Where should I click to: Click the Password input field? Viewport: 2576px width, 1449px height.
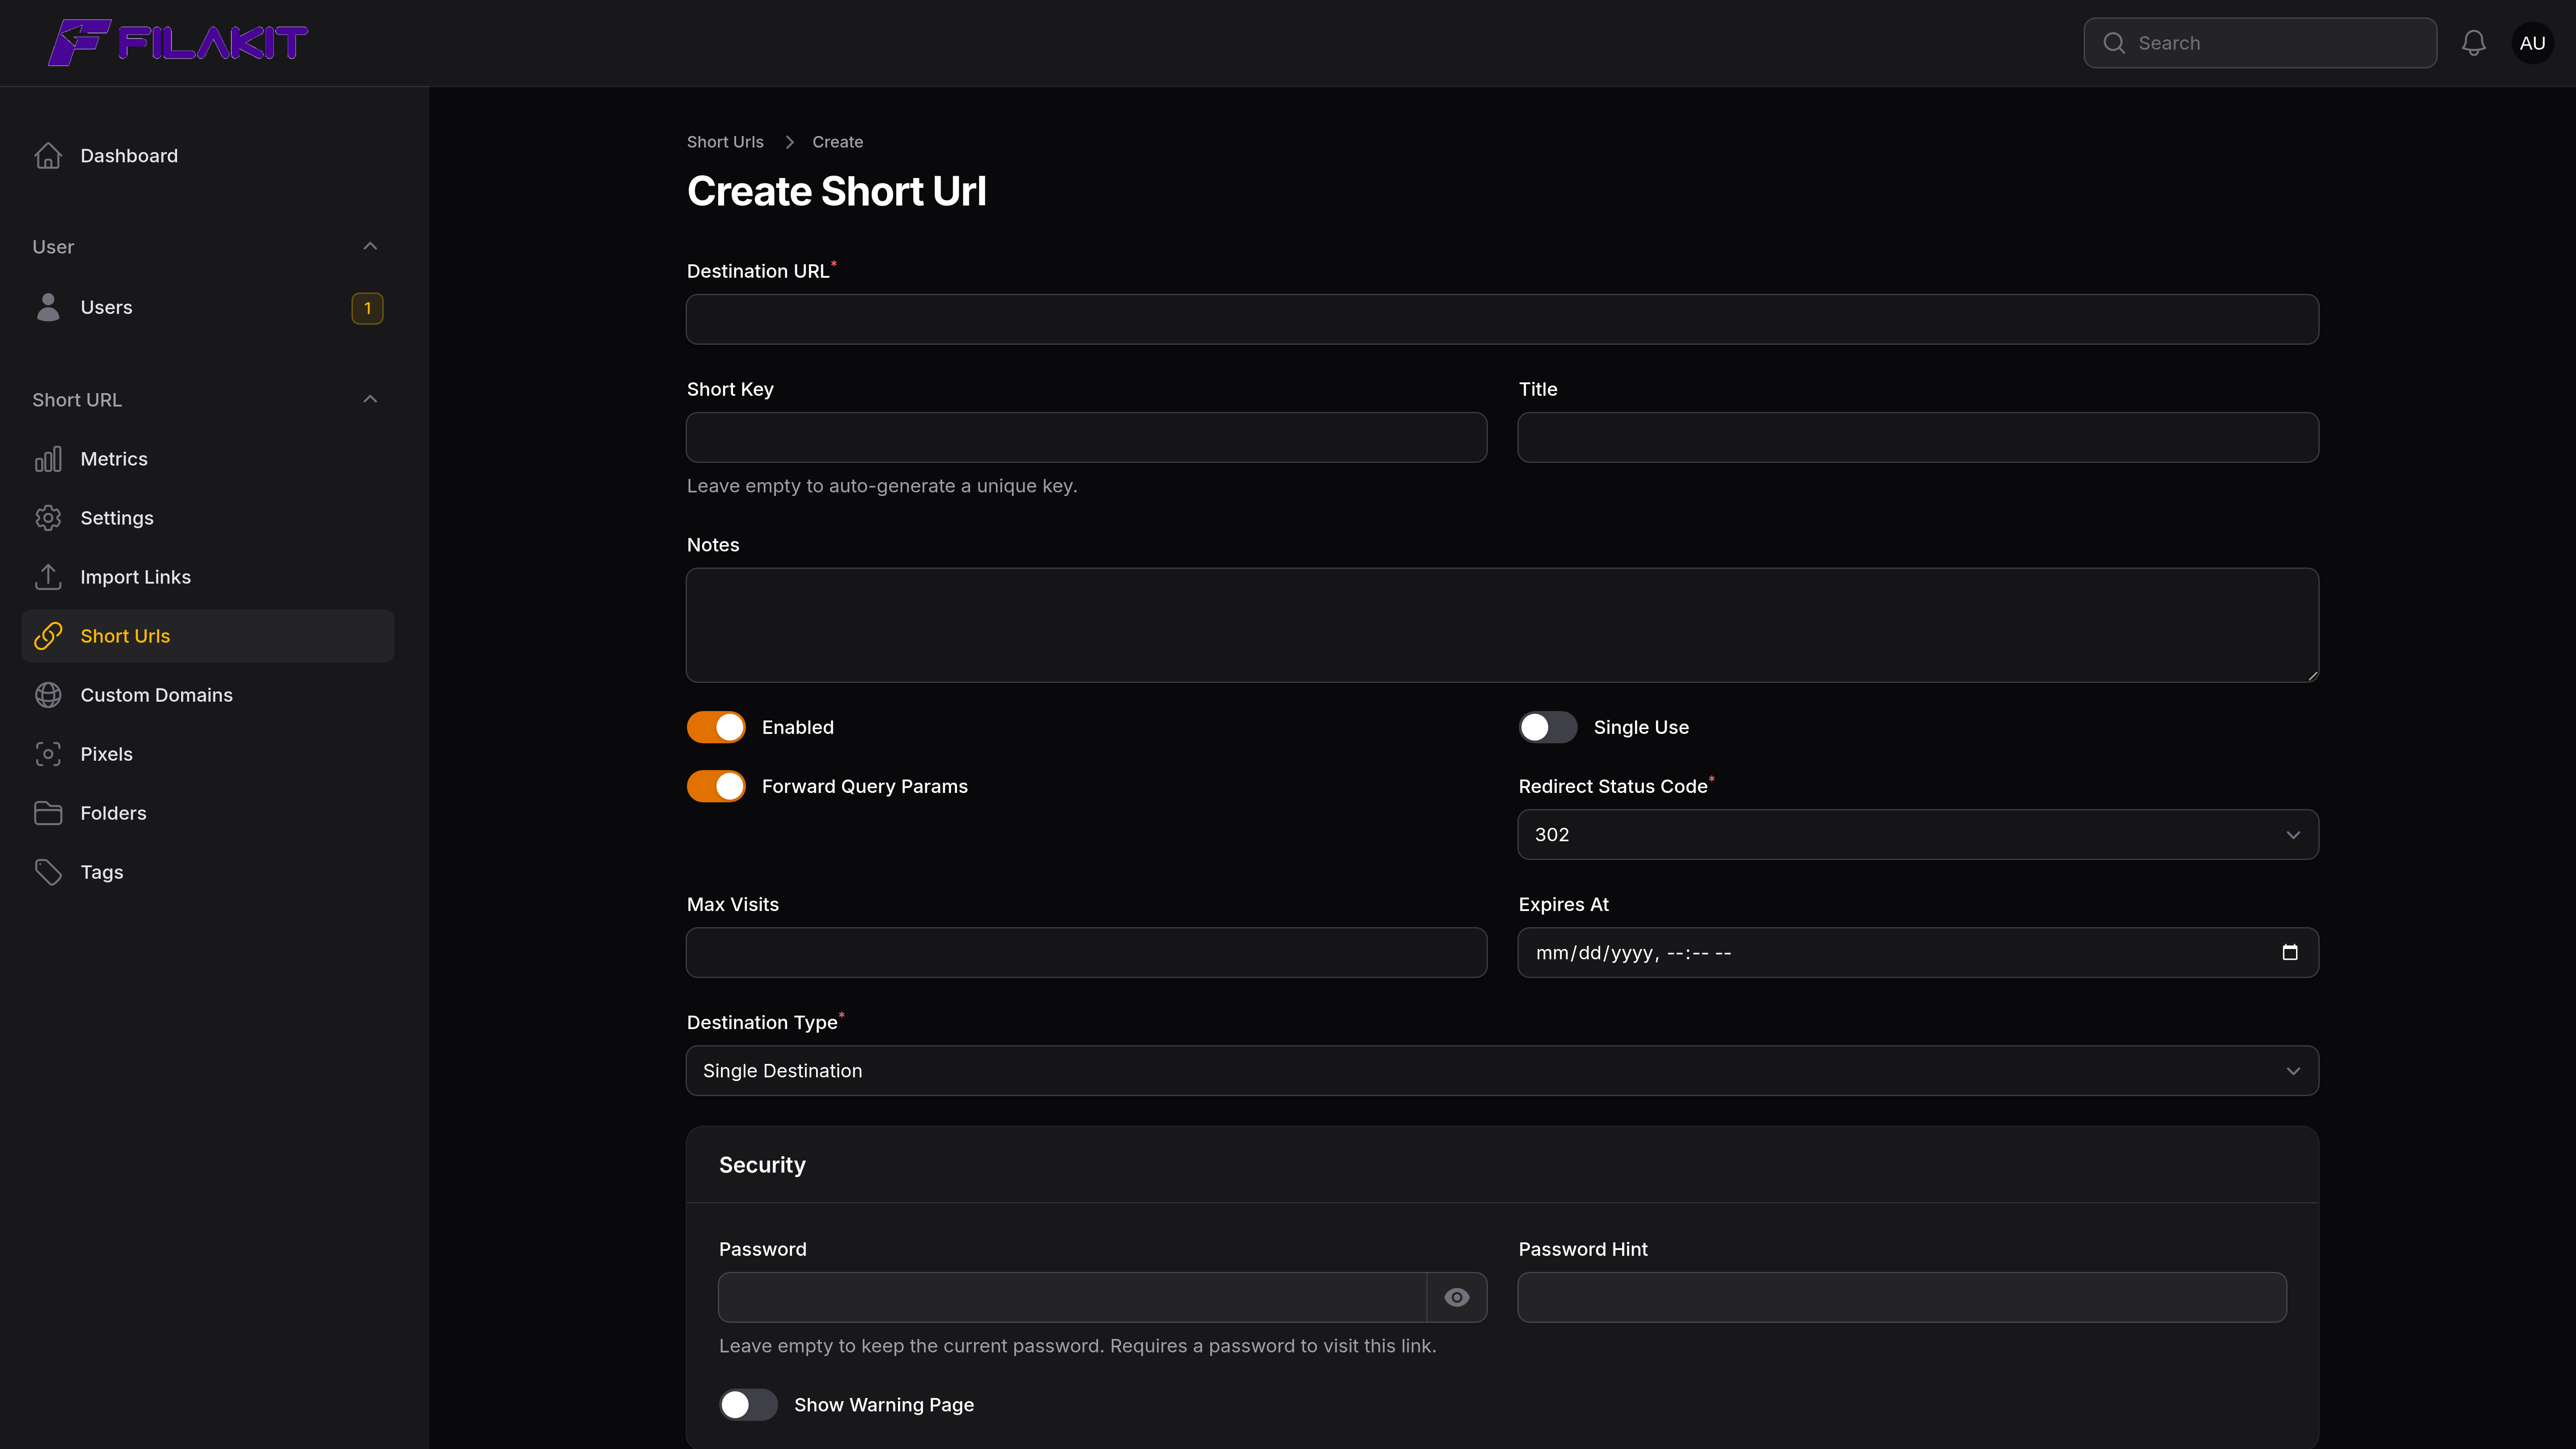1072,1297
